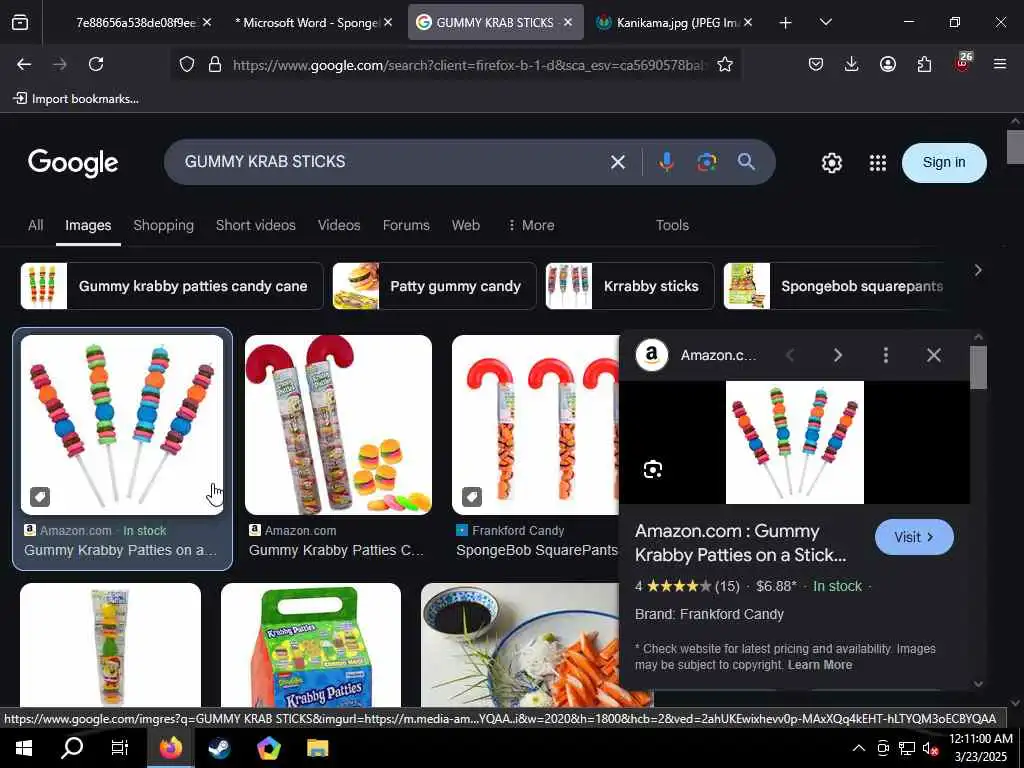Viewport: 1024px width, 768px height.
Task: Expand the list all tabs dropdown
Action: click(x=825, y=22)
